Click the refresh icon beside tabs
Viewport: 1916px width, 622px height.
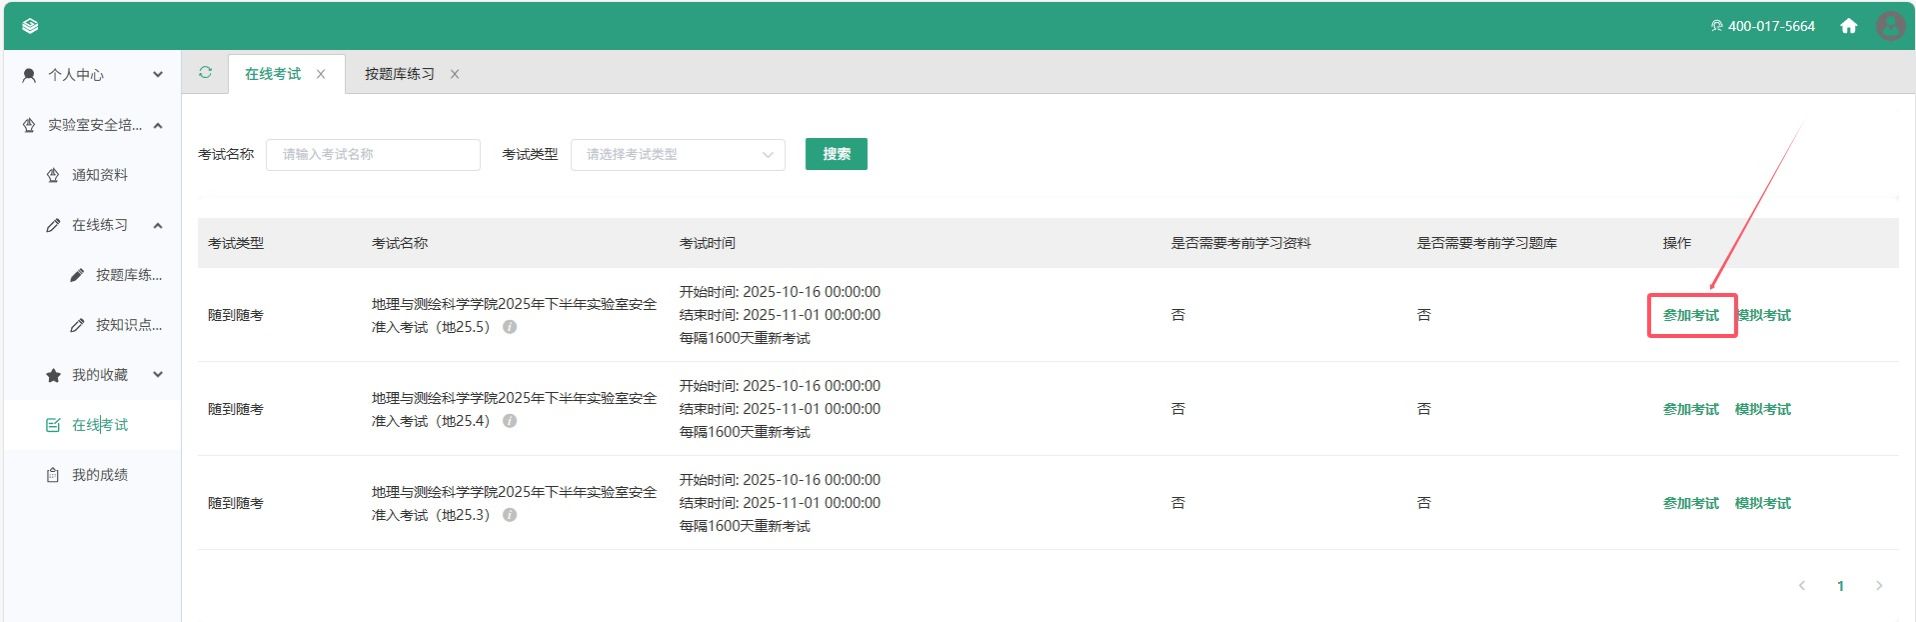point(205,73)
